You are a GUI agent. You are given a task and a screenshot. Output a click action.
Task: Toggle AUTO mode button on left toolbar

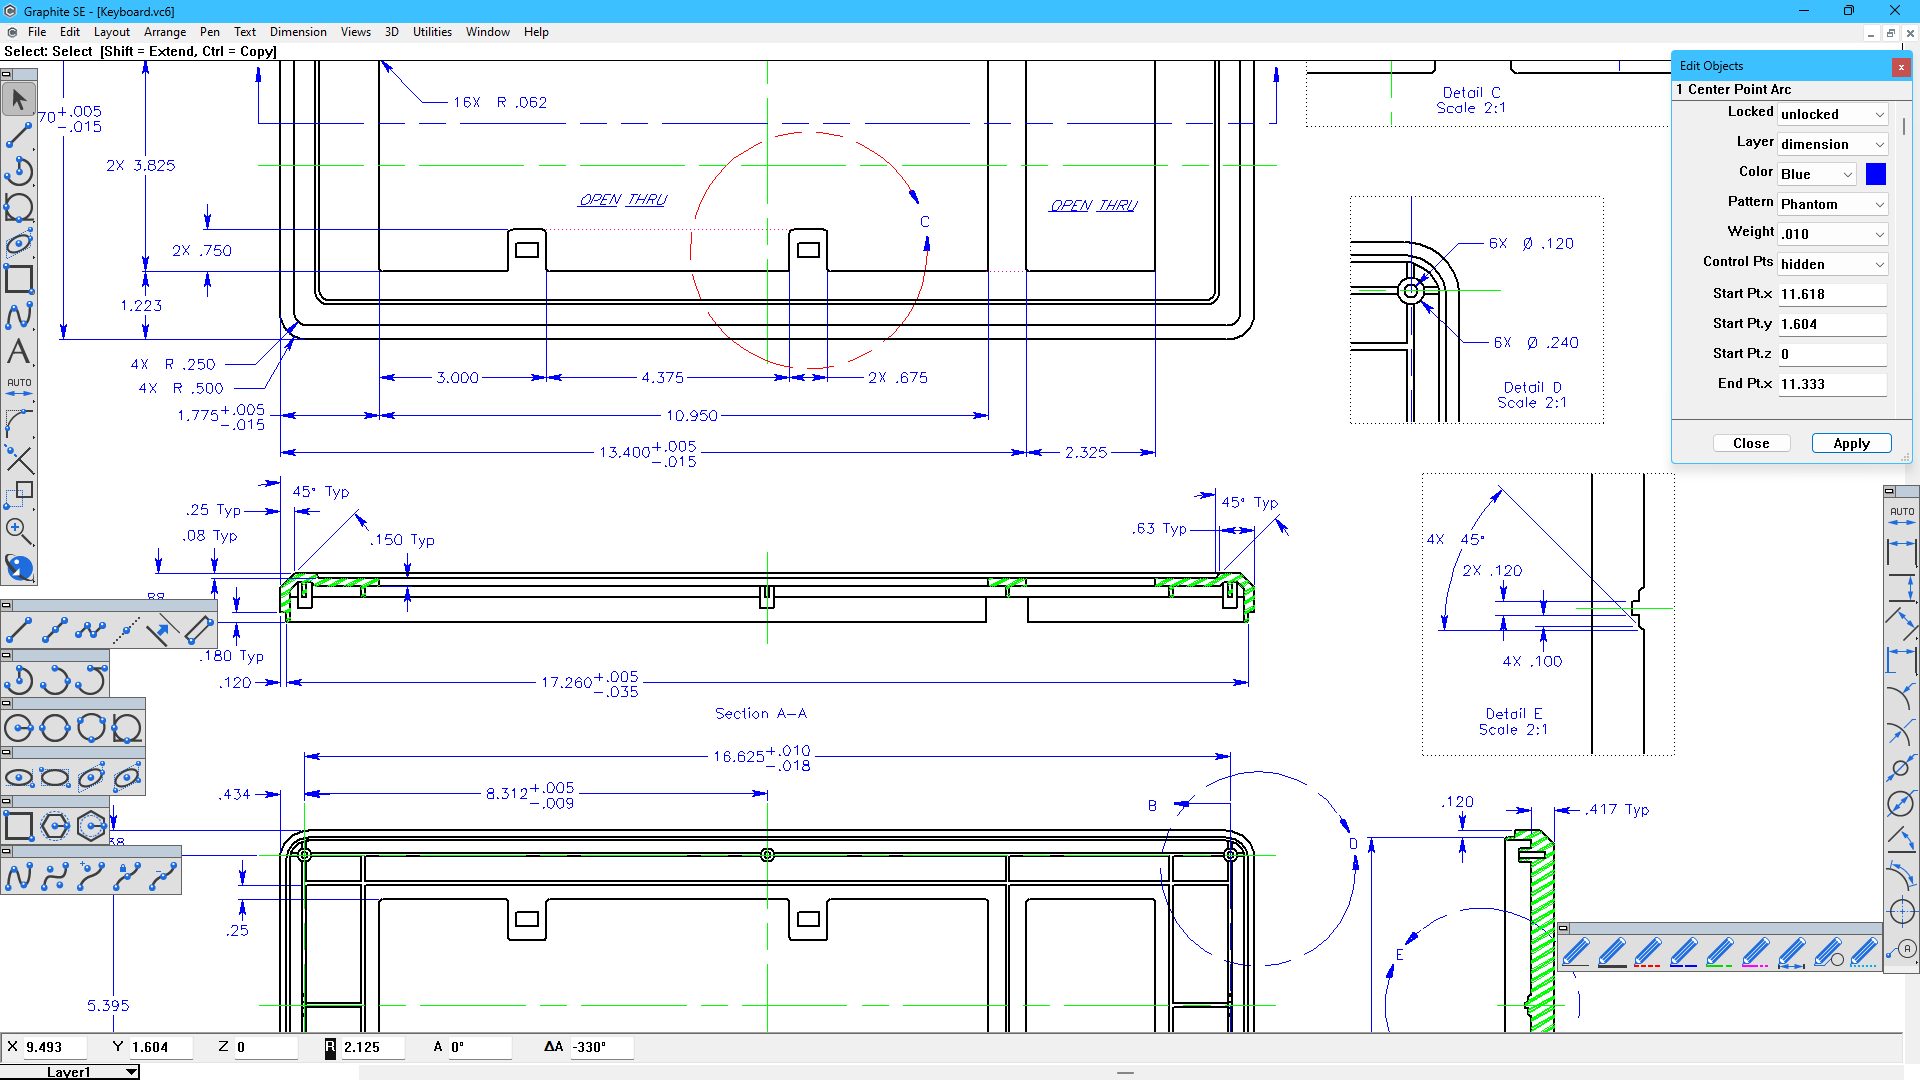pyautogui.click(x=18, y=386)
